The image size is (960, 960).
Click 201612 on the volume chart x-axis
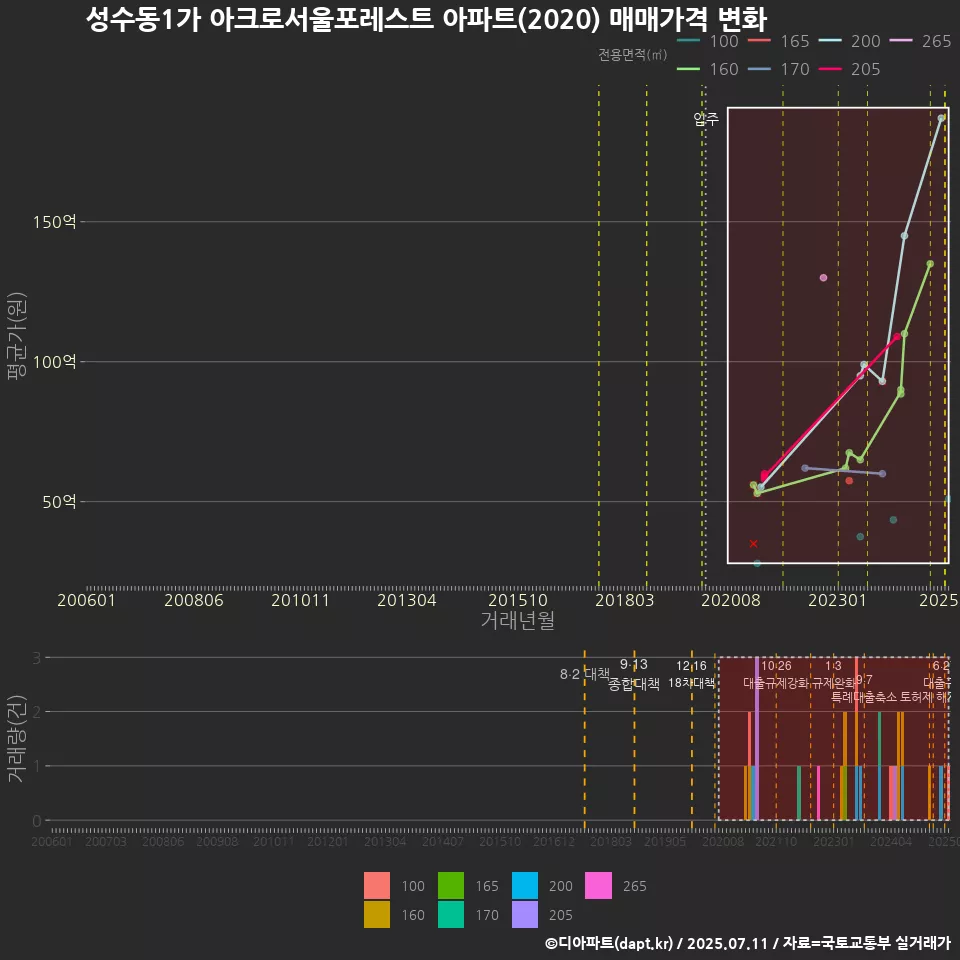point(554,842)
